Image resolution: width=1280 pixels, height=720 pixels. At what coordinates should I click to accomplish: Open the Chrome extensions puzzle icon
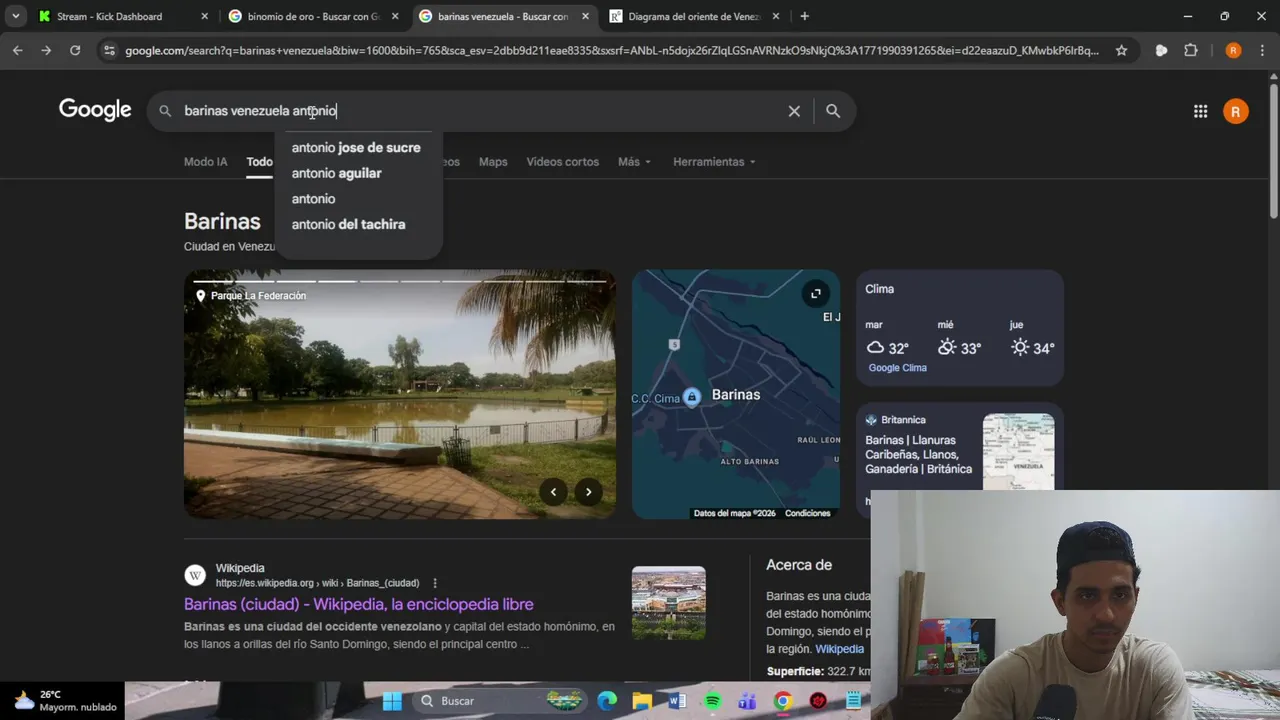click(x=1190, y=50)
